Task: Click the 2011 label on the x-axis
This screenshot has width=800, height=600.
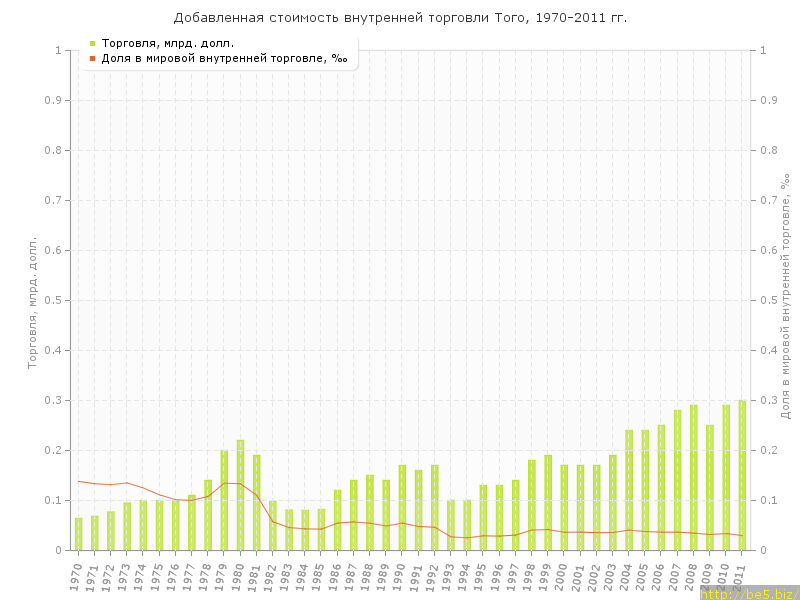Action: coord(740,576)
